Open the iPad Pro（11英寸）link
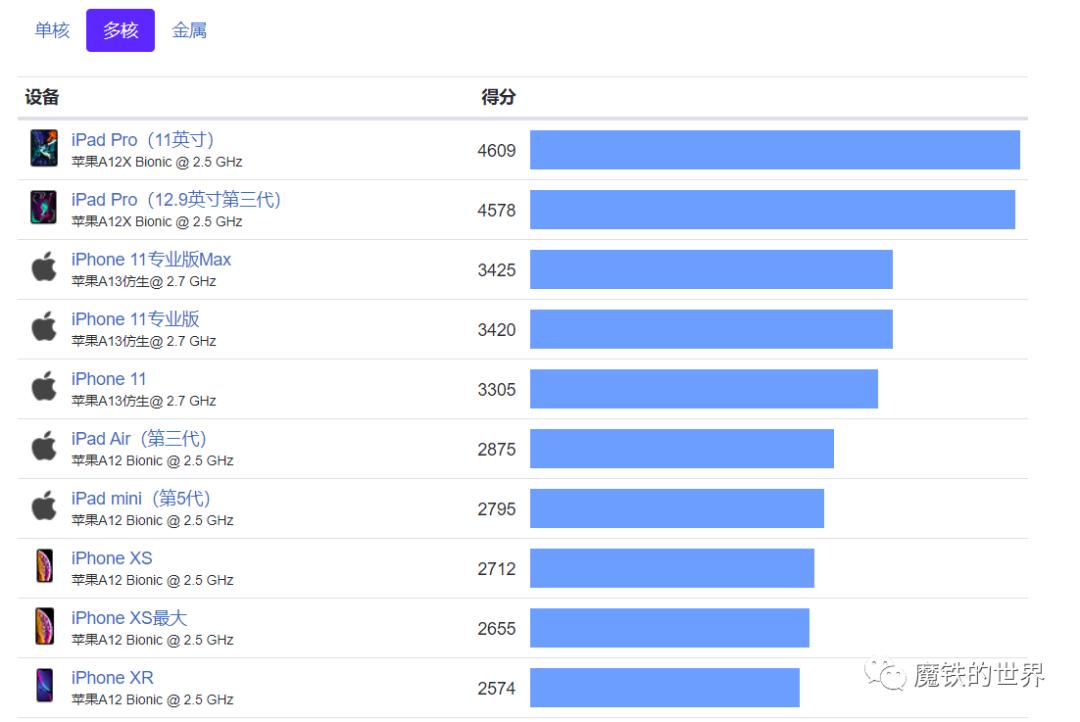 click(143, 140)
